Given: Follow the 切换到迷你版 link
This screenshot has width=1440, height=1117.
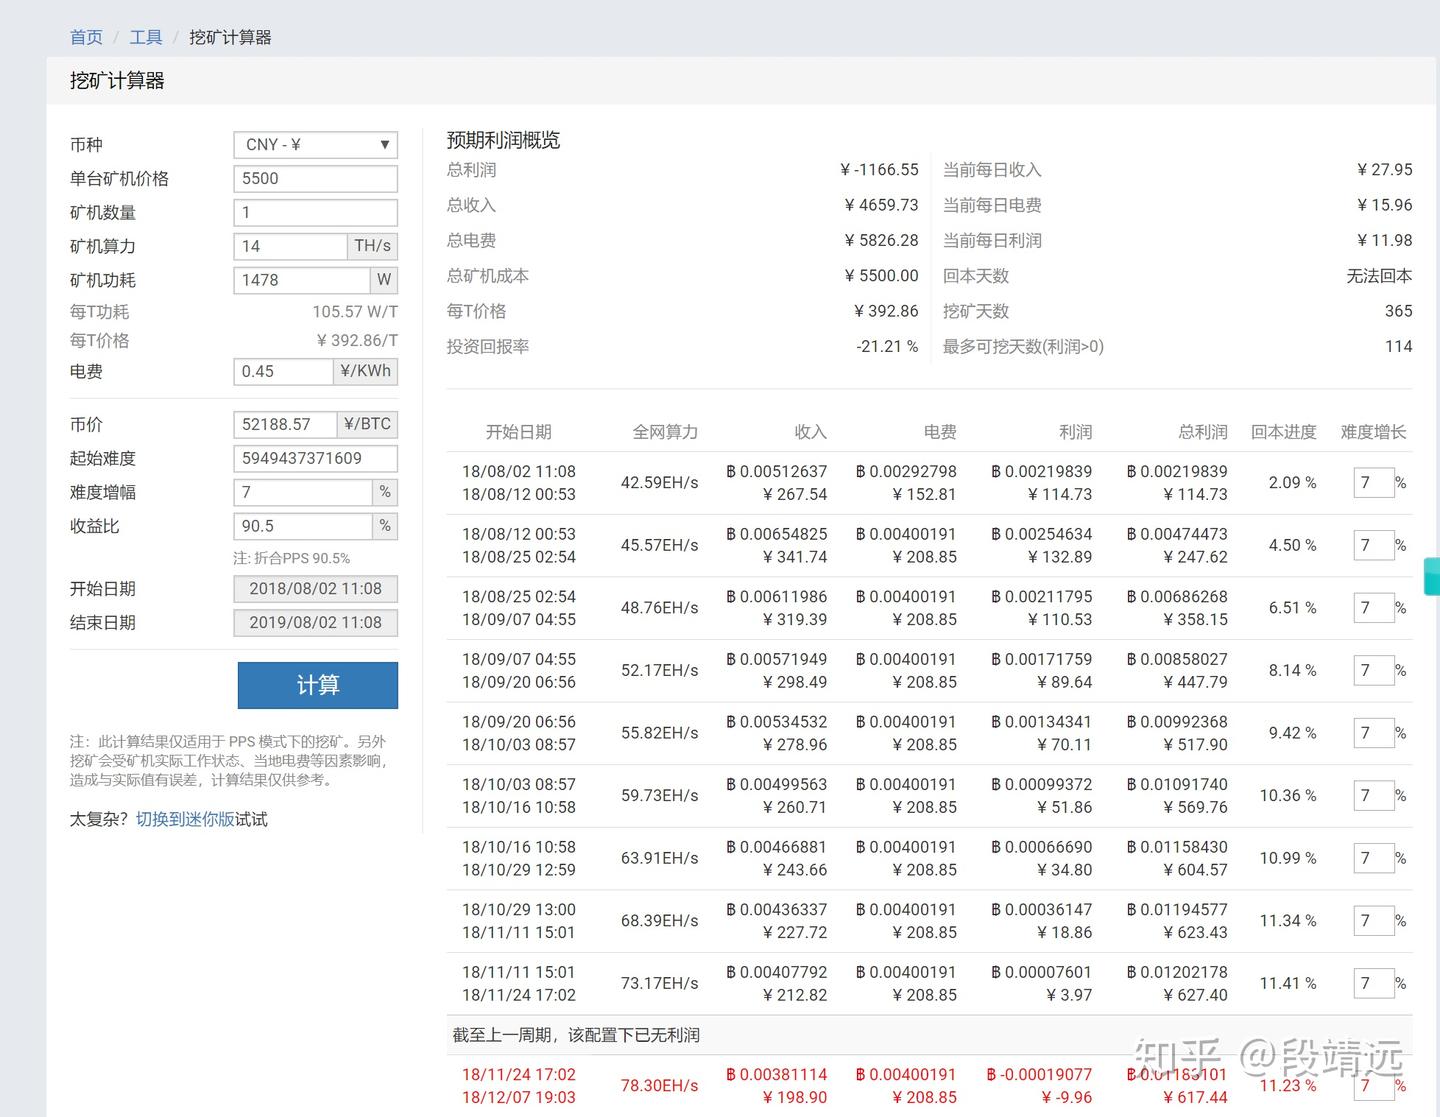Looking at the screenshot, I should [x=186, y=820].
